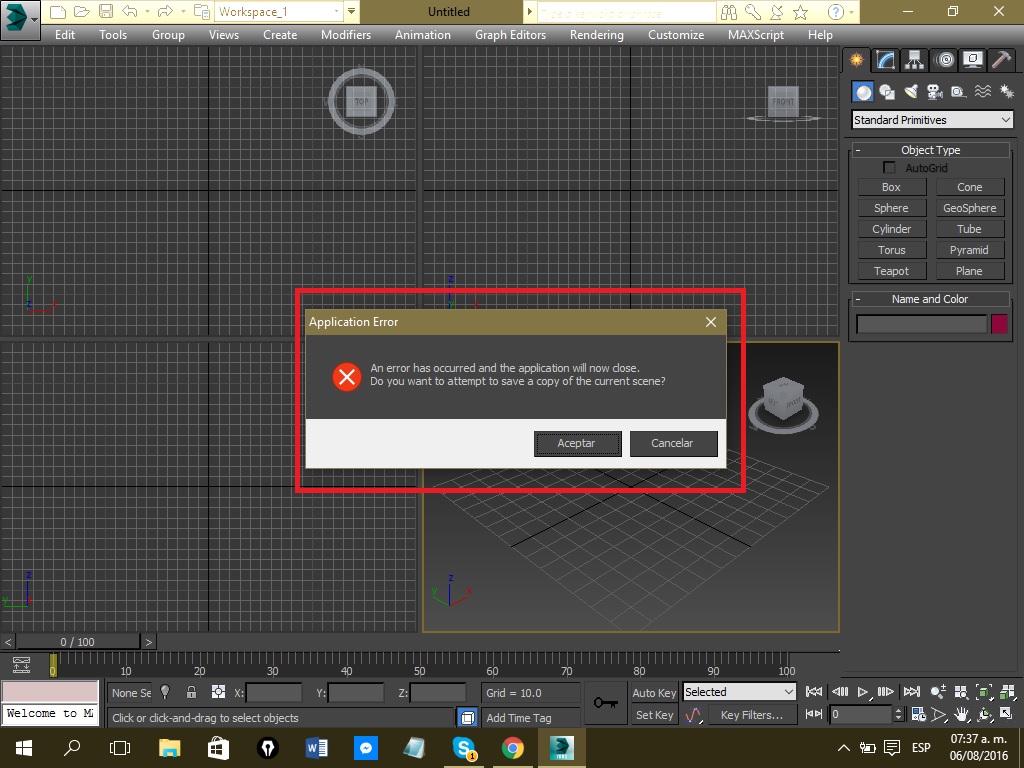Screen dimensions: 1024x768
Task: Click the key Subscription Center icon
Action: (x=753, y=12)
